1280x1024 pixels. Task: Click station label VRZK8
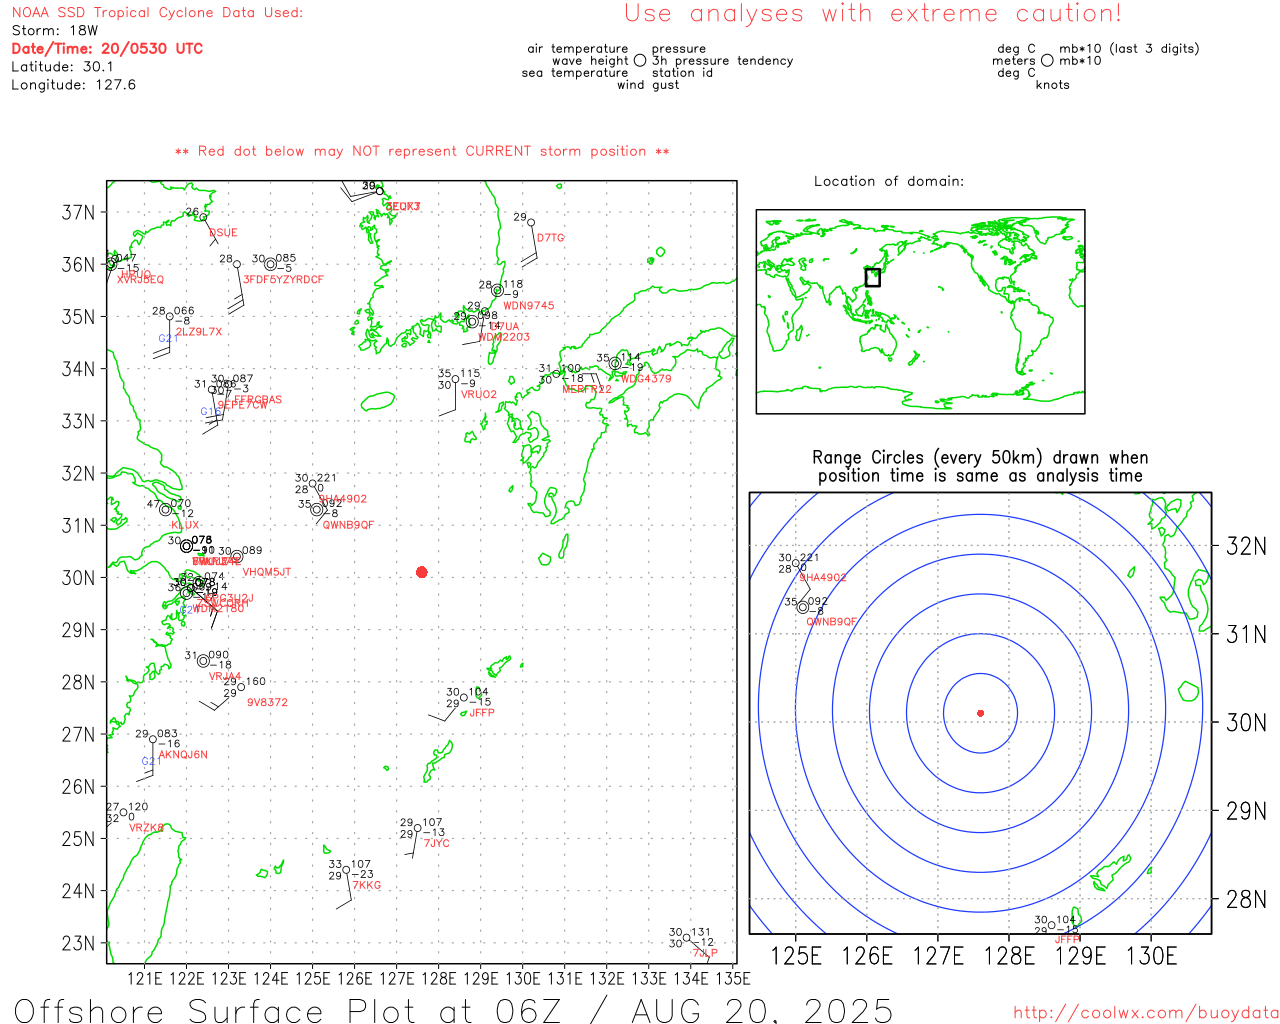click(x=146, y=828)
